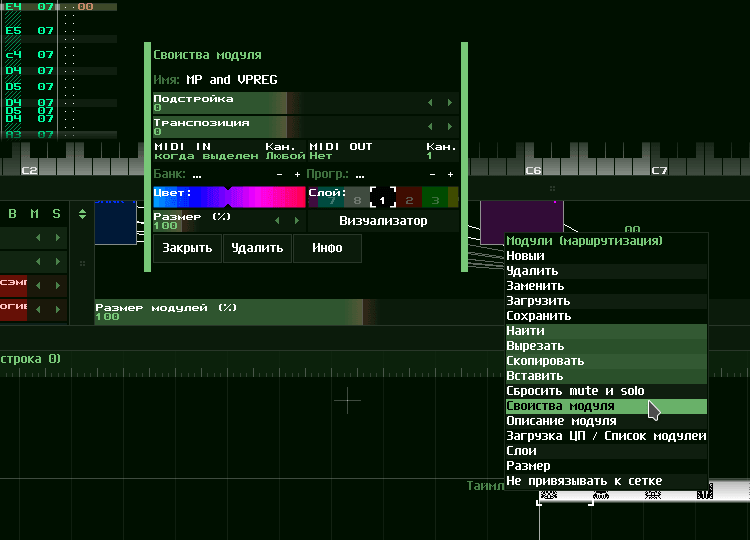
Task: Choose Вырезать in the context menu
Action: click(607, 346)
